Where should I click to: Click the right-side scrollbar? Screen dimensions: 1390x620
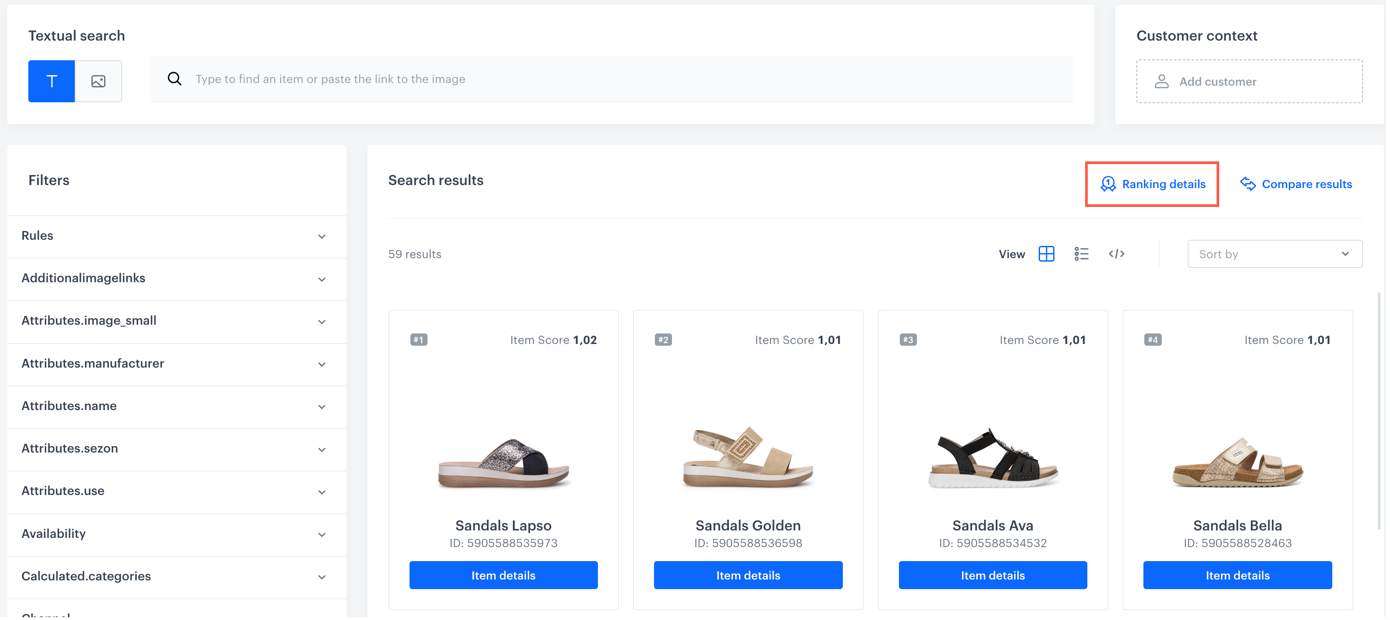1380,400
